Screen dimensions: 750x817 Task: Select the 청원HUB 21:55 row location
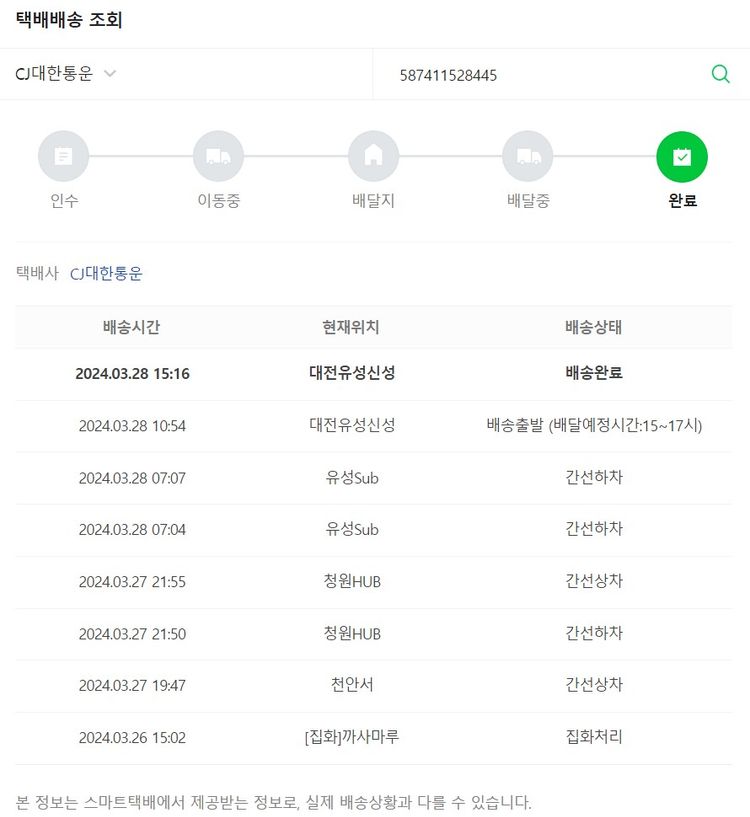click(x=352, y=581)
